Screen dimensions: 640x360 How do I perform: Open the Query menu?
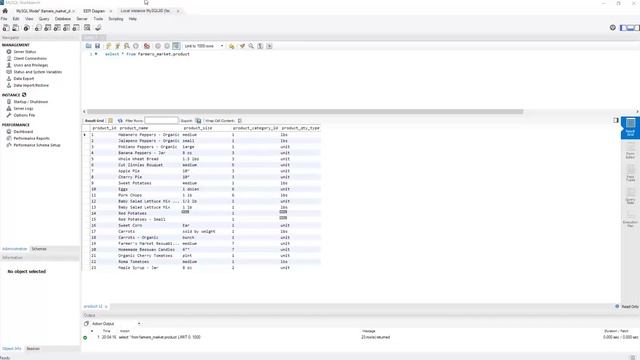pyautogui.click(x=44, y=19)
